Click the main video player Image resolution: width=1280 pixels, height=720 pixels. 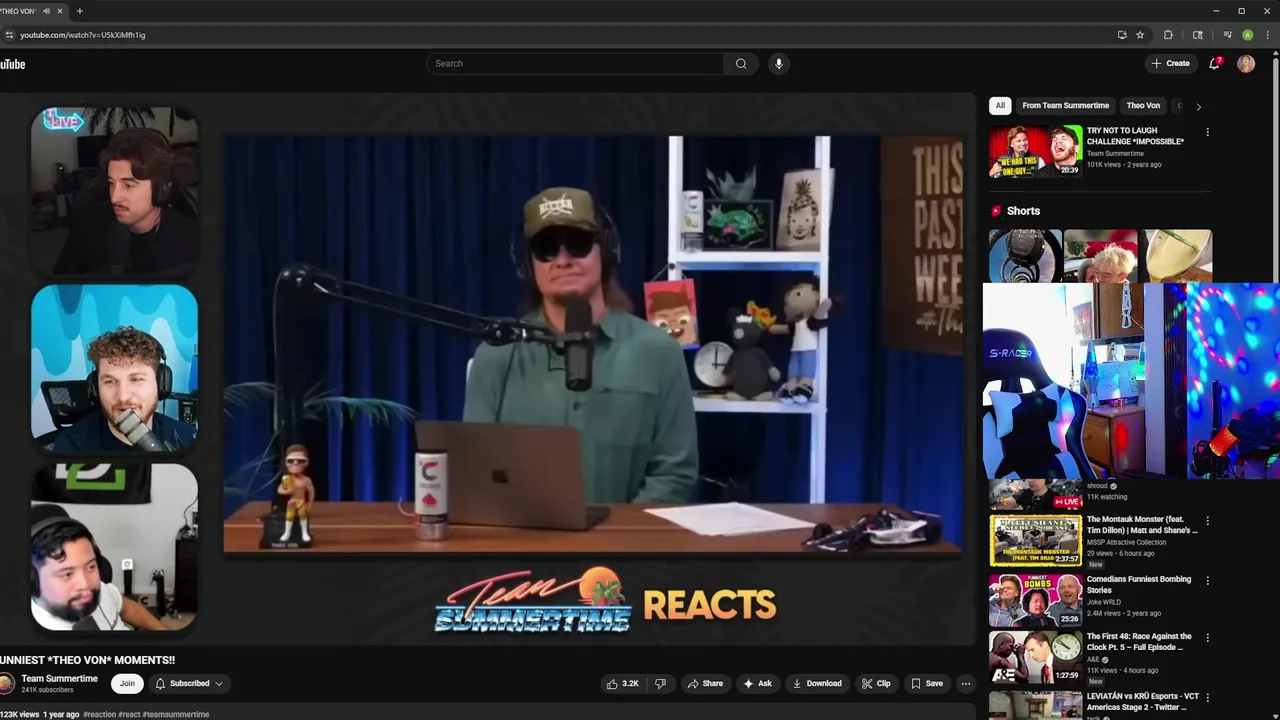(486, 370)
